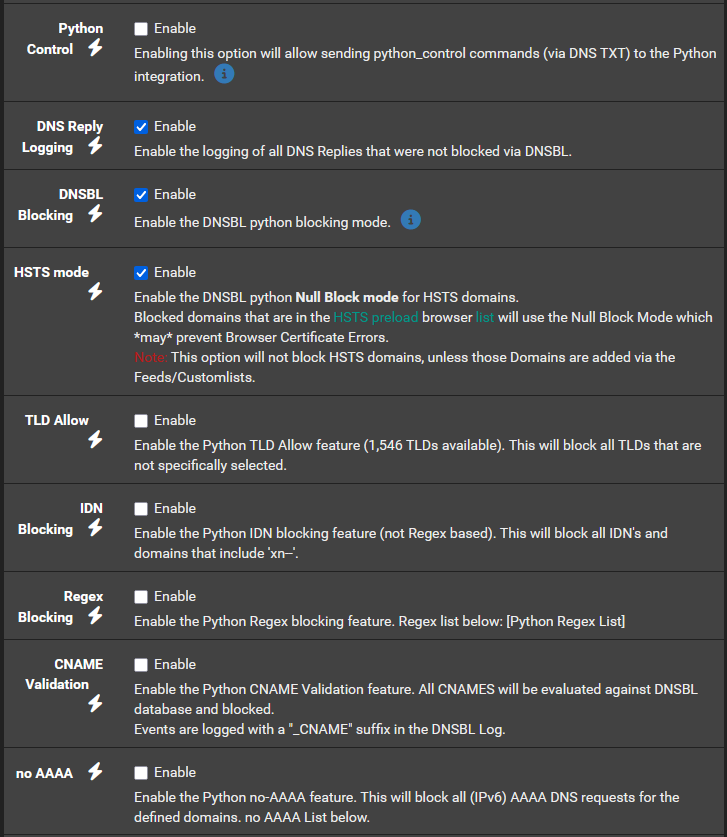This screenshot has width=727, height=837.
Task: Enable the Python Control checkbox
Action: click(x=141, y=29)
